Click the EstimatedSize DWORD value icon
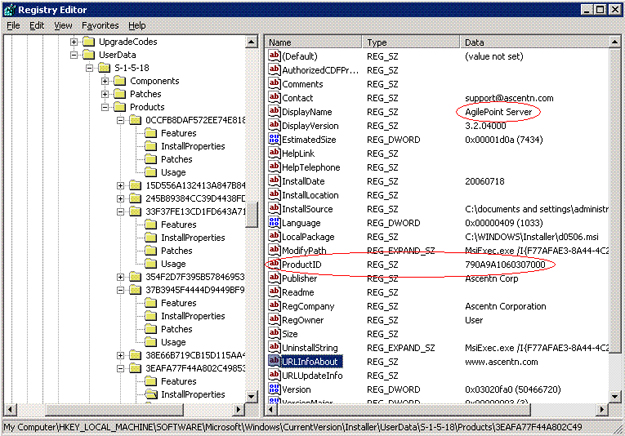Viewport: 625px width, 436px height. 275,140
